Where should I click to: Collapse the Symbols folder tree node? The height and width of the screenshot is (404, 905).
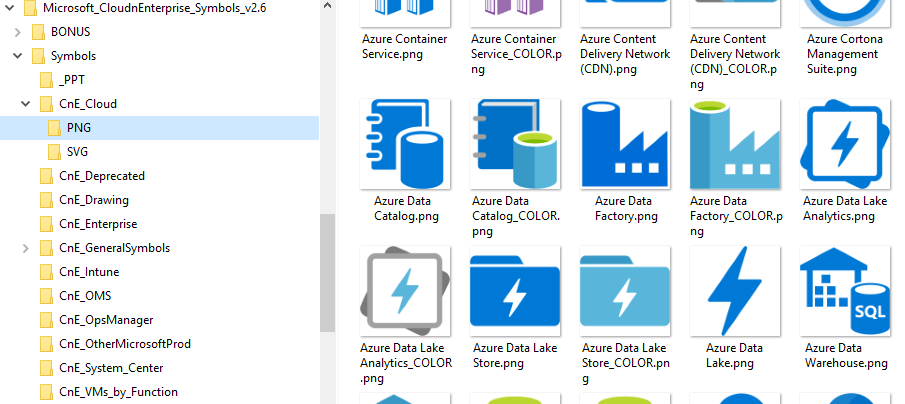click(x=17, y=56)
